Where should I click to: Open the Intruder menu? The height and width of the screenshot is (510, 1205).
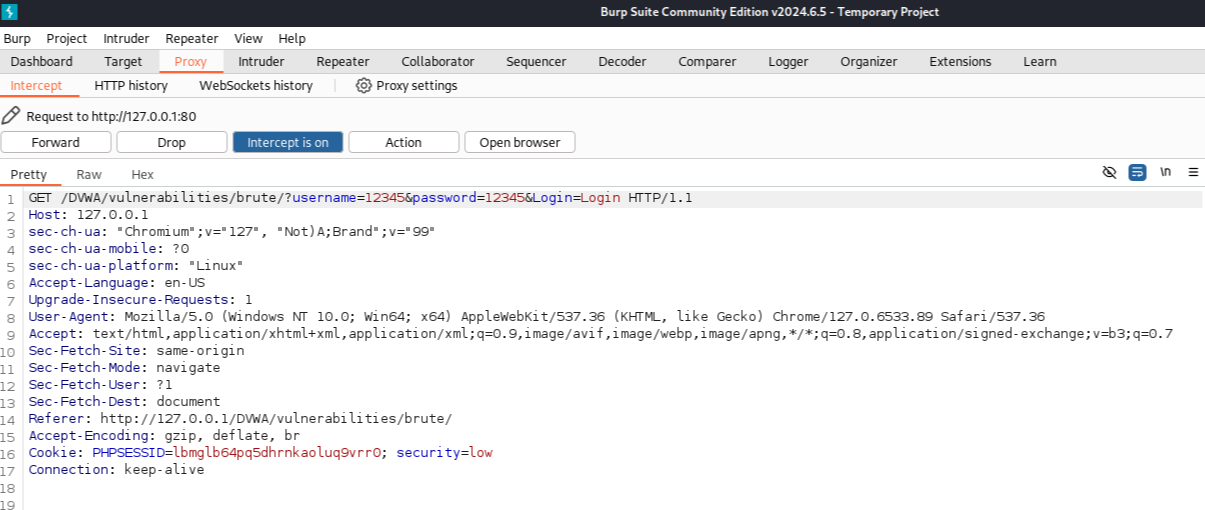coord(126,38)
